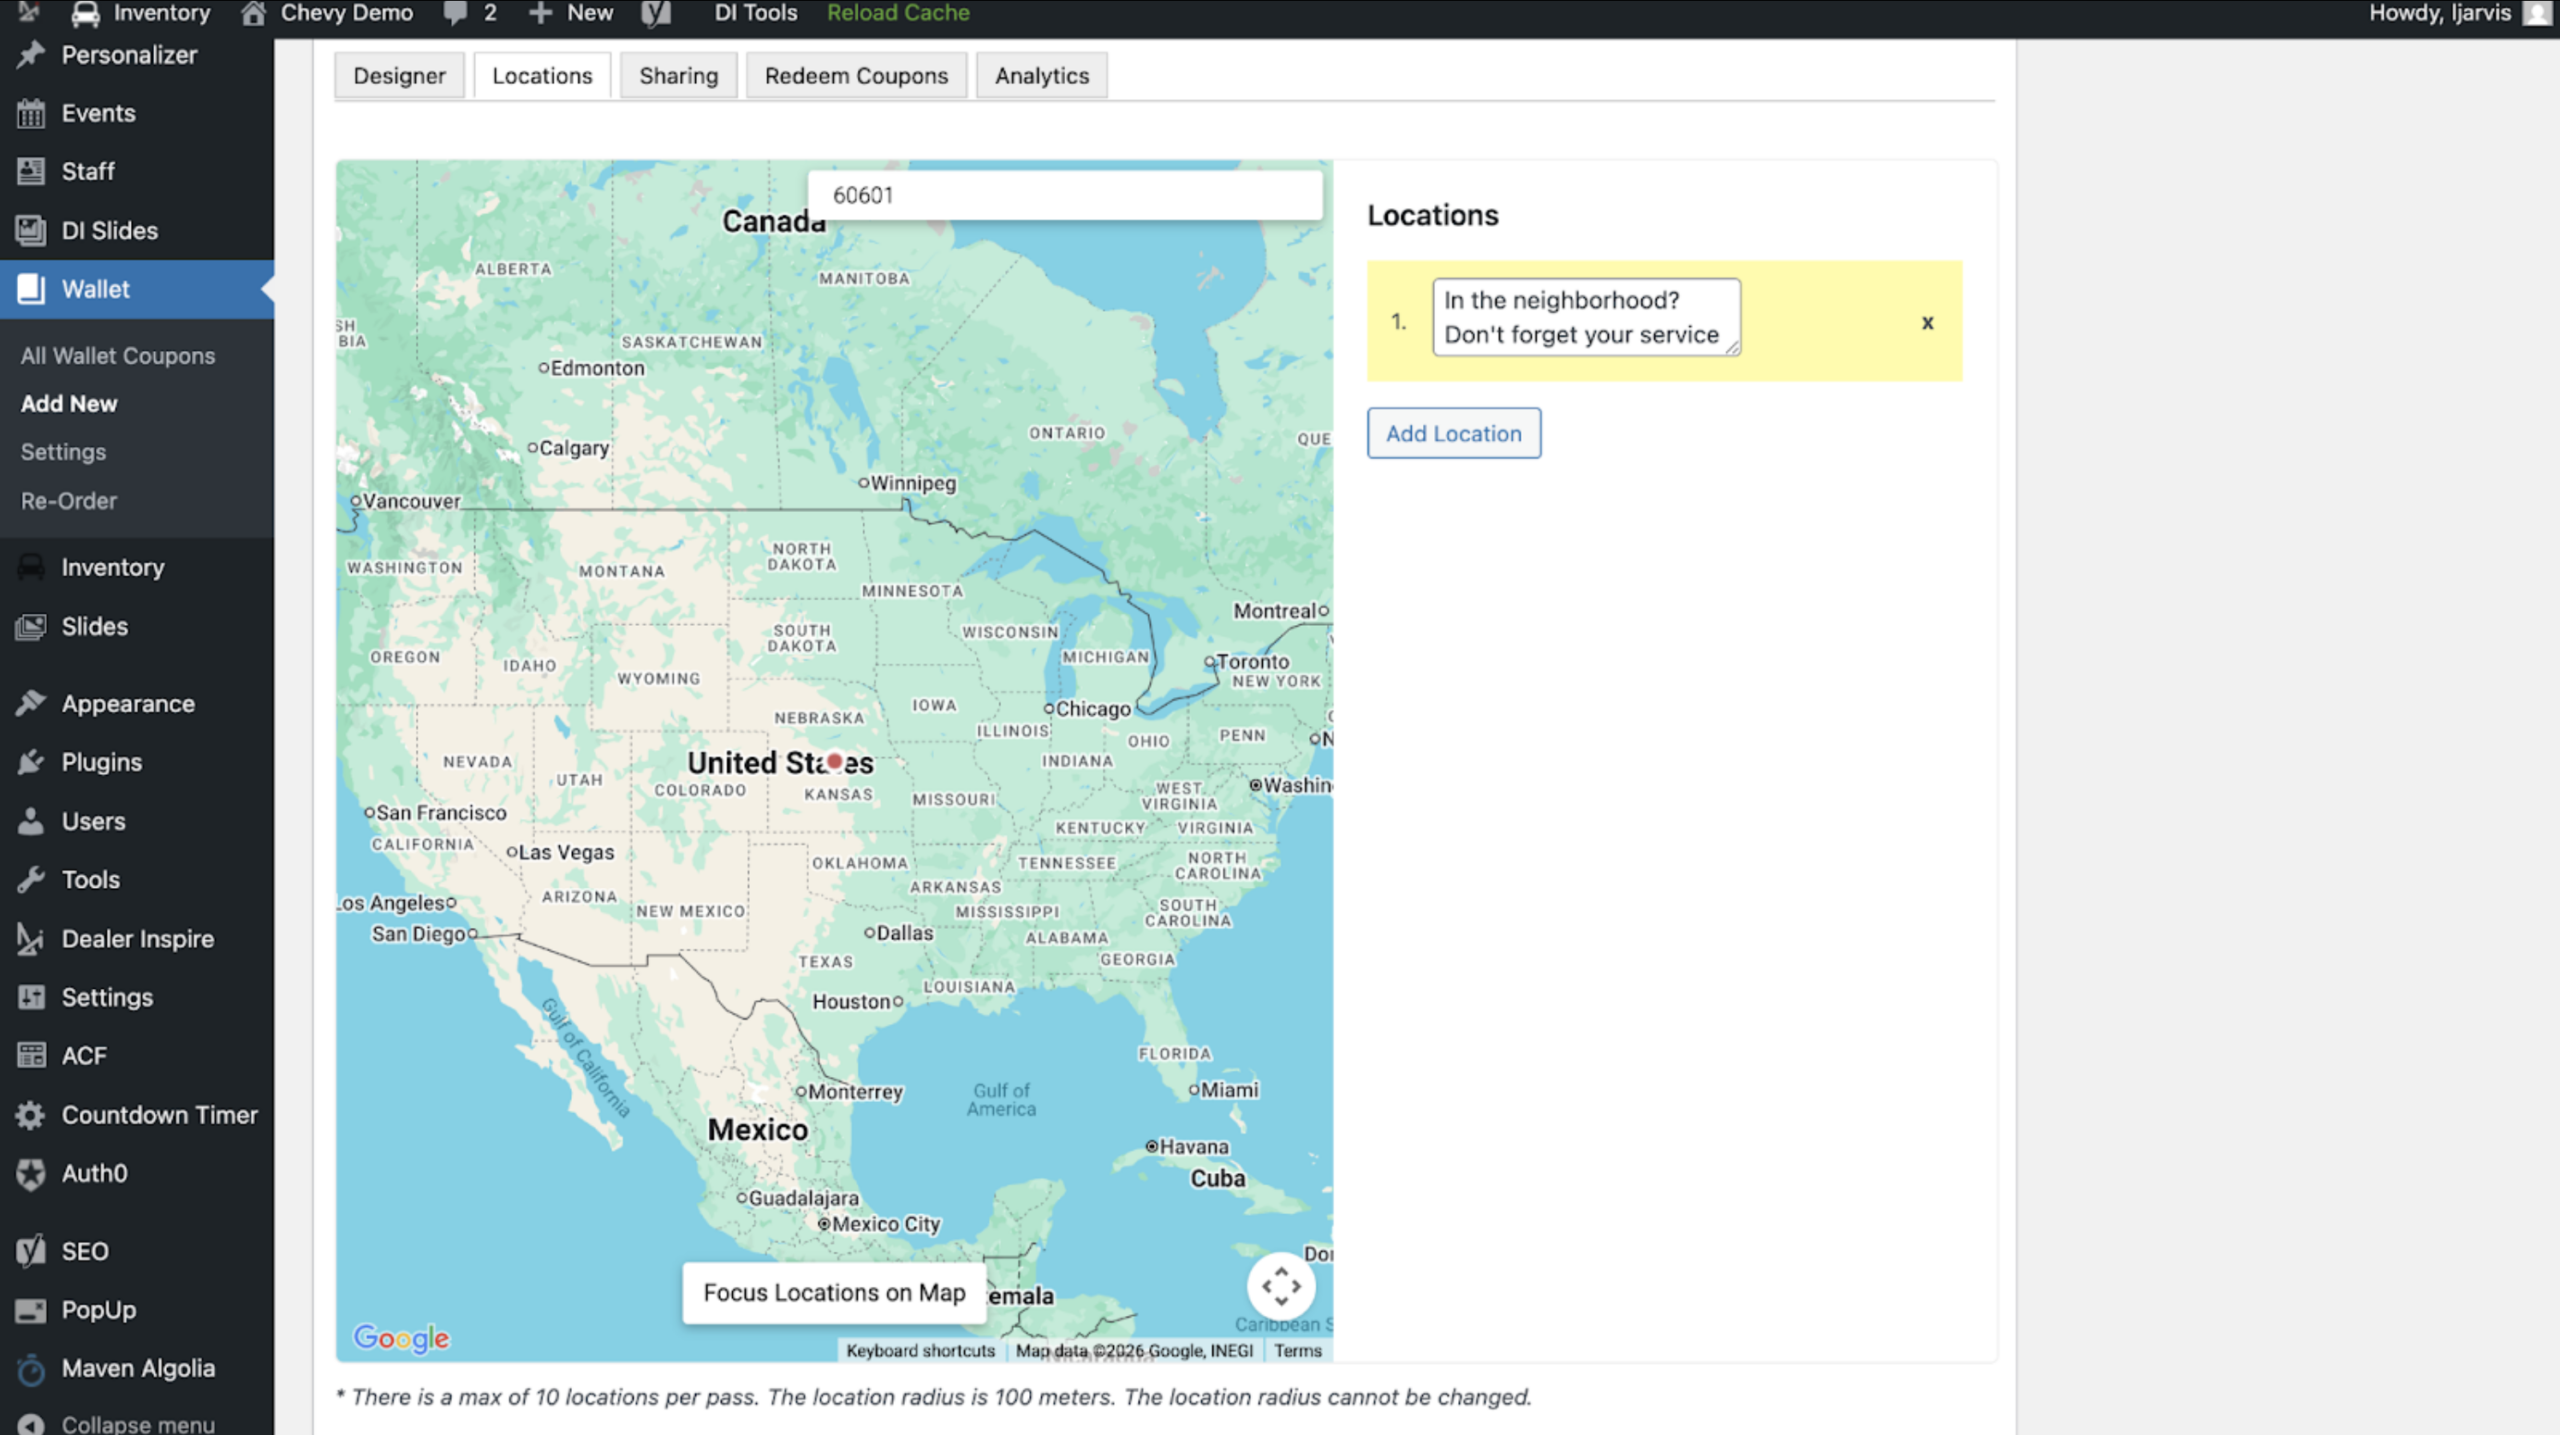Click the map camera pan control

[1280, 1286]
